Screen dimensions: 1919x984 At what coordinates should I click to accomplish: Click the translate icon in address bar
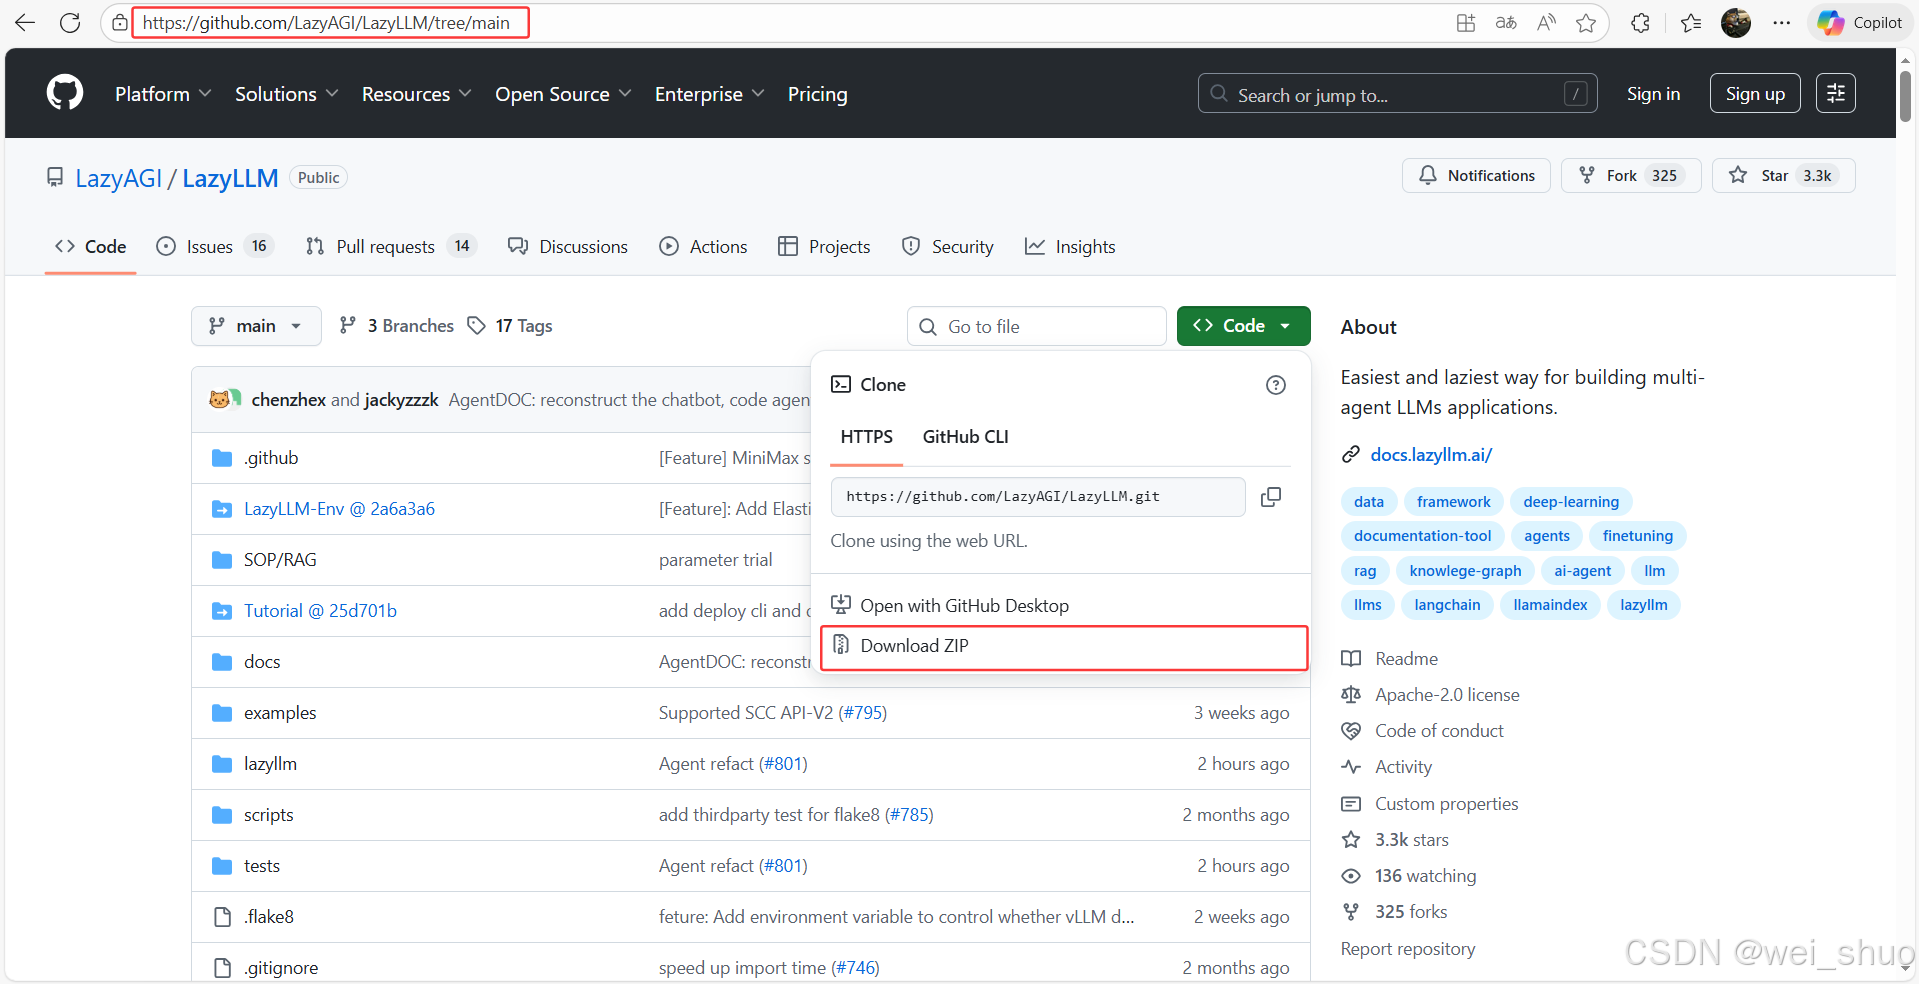coord(1506,23)
